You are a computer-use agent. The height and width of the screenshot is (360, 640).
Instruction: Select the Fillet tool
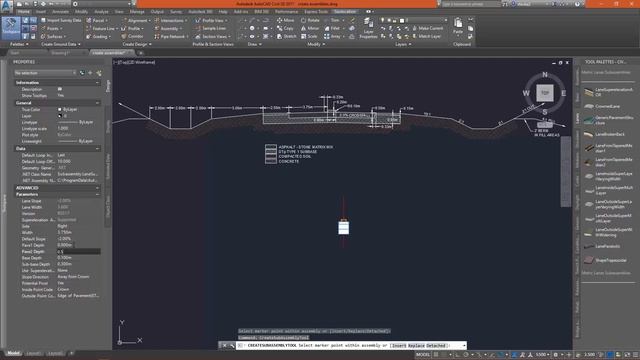(x=332, y=29)
